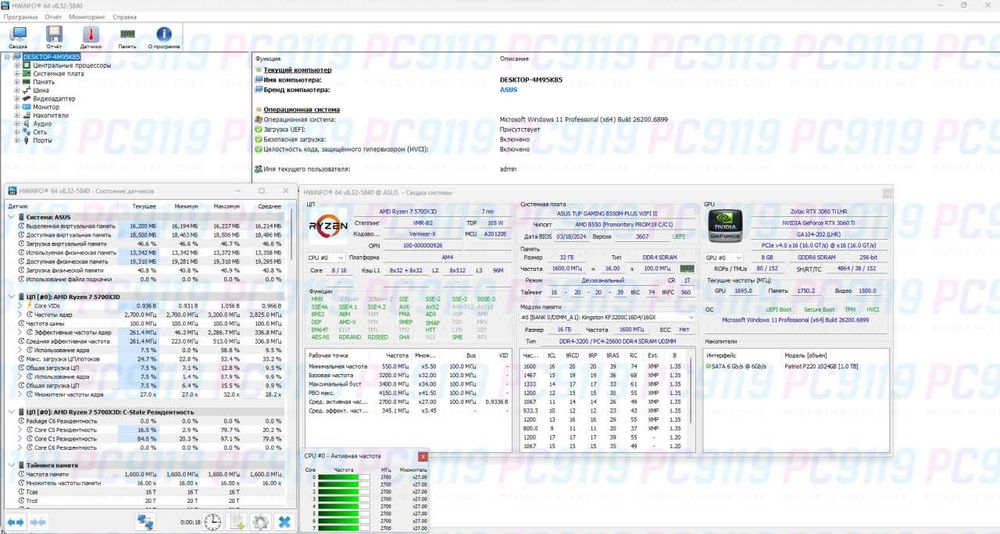Close the CPU #0 Активная частота window
Screen dimensions: 1000x534
[x=423, y=457]
